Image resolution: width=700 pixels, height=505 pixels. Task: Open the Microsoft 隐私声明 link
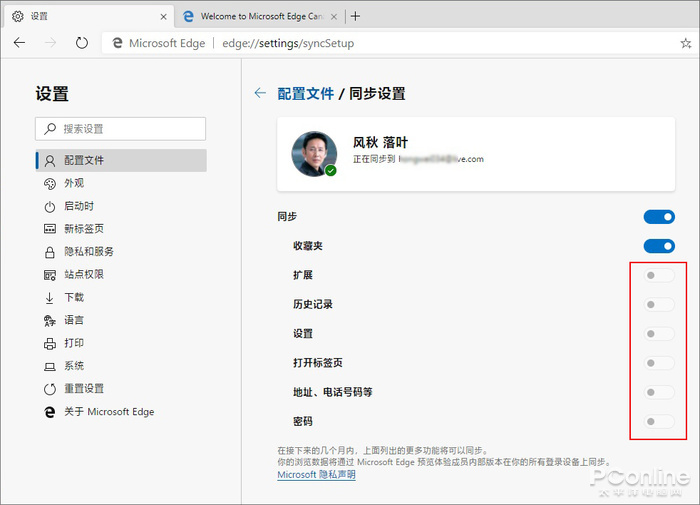(316, 475)
